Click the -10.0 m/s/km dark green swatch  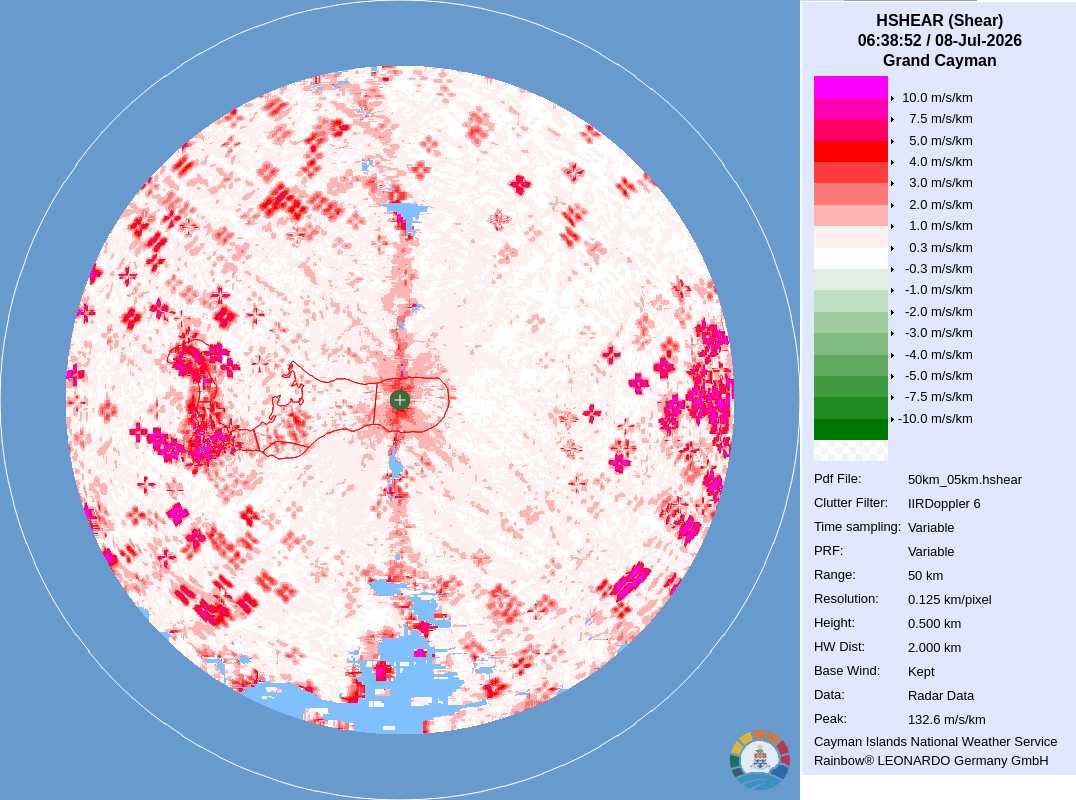pyautogui.click(x=850, y=429)
